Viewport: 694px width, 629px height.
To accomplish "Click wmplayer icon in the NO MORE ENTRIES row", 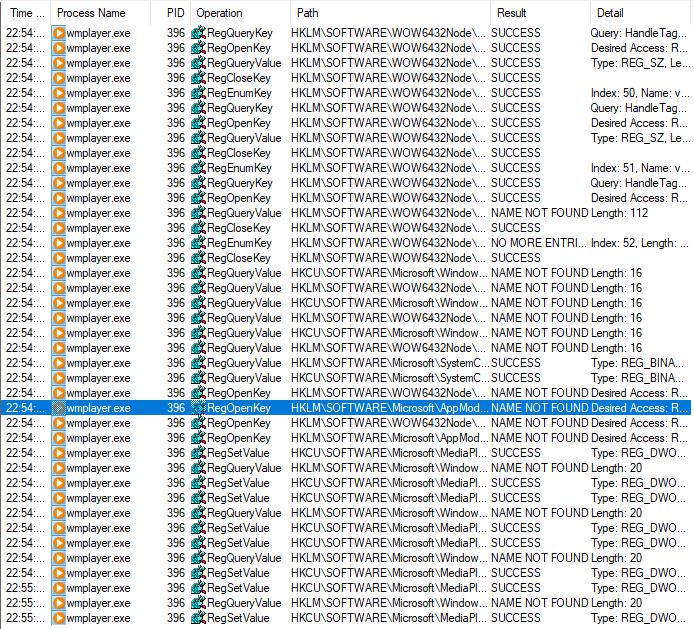I will click(x=58, y=243).
